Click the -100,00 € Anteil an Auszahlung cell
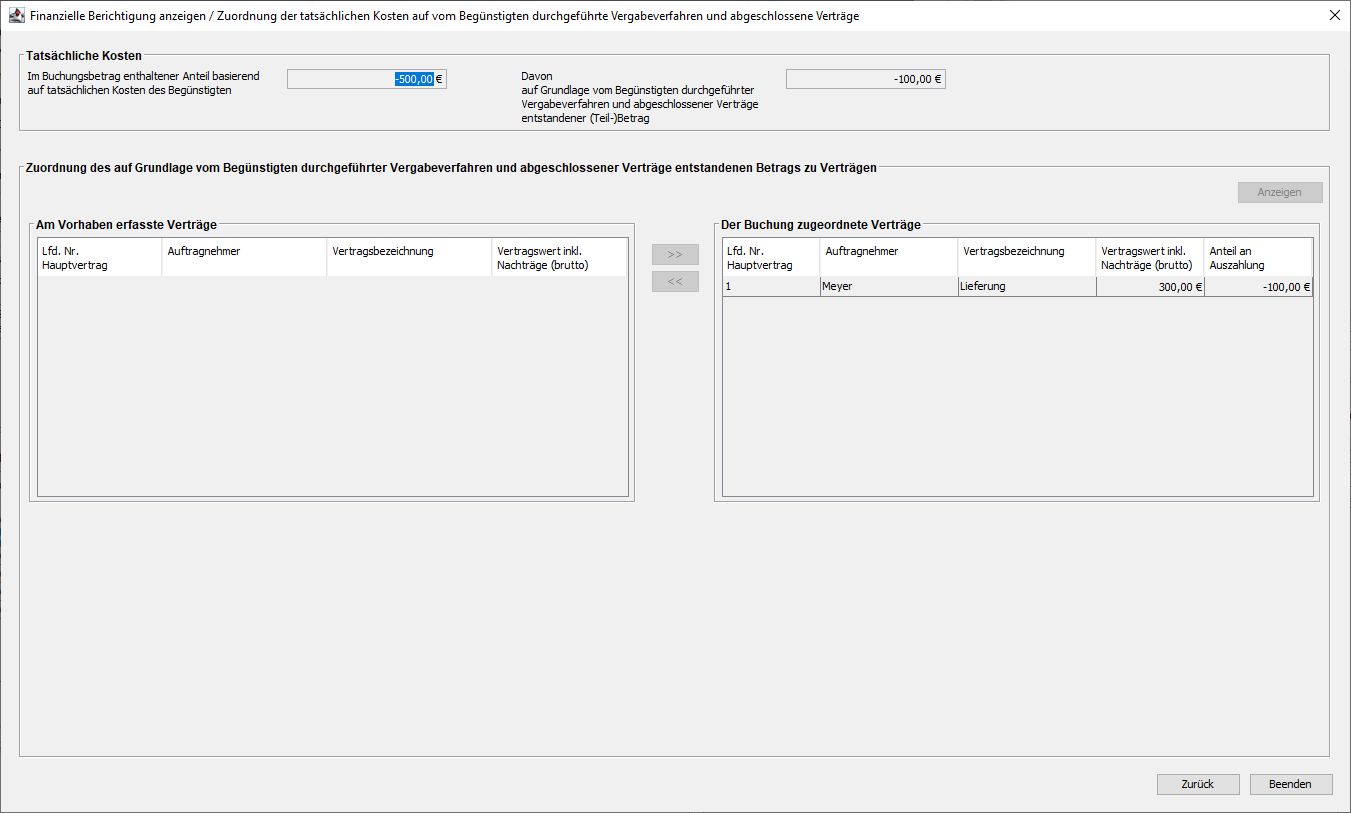The image size is (1351, 813). tap(1258, 287)
